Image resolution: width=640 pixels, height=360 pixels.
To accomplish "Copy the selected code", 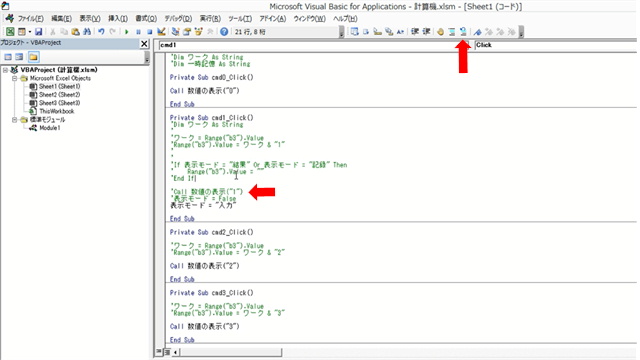I will point(64,31).
